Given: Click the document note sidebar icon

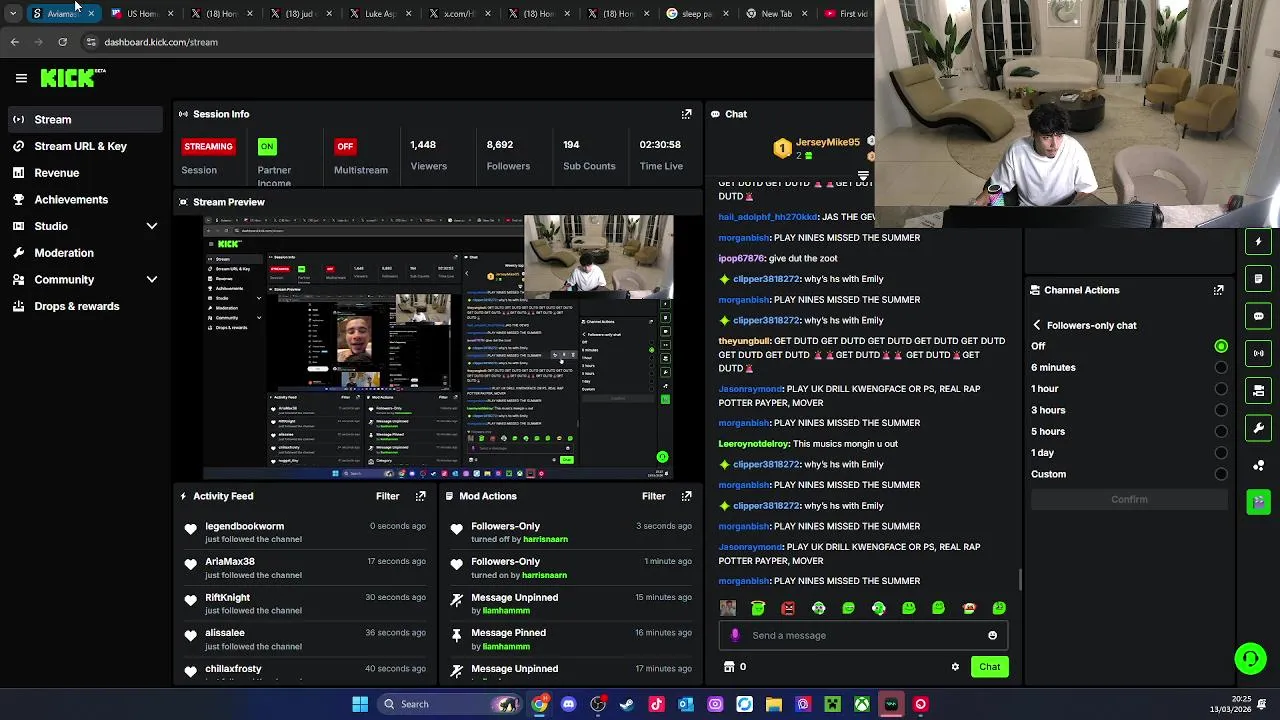Looking at the screenshot, I should pyautogui.click(x=1259, y=278).
